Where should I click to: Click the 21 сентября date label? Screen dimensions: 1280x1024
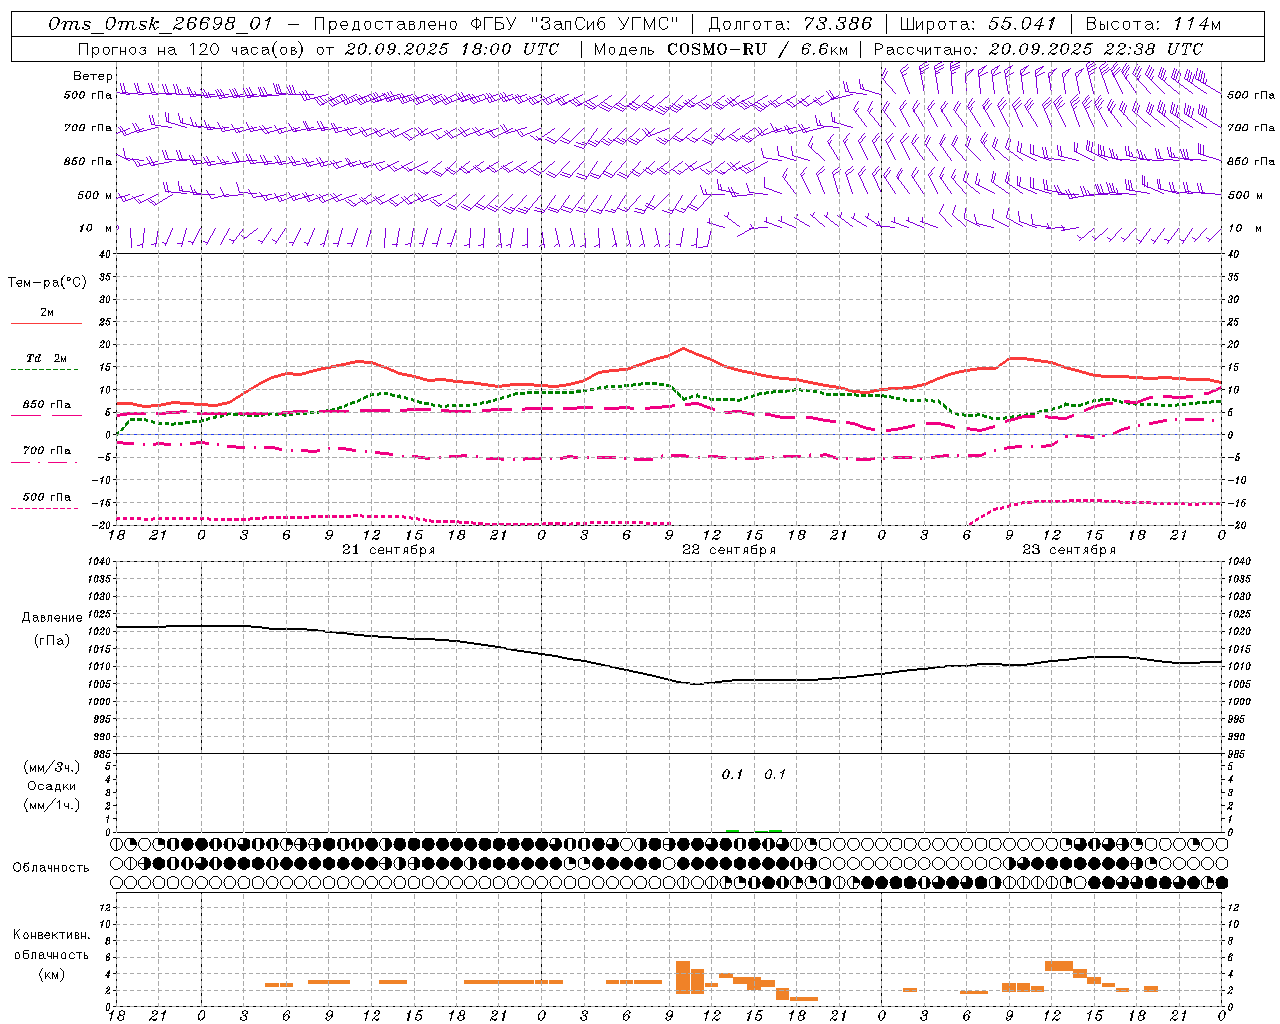(x=388, y=550)
